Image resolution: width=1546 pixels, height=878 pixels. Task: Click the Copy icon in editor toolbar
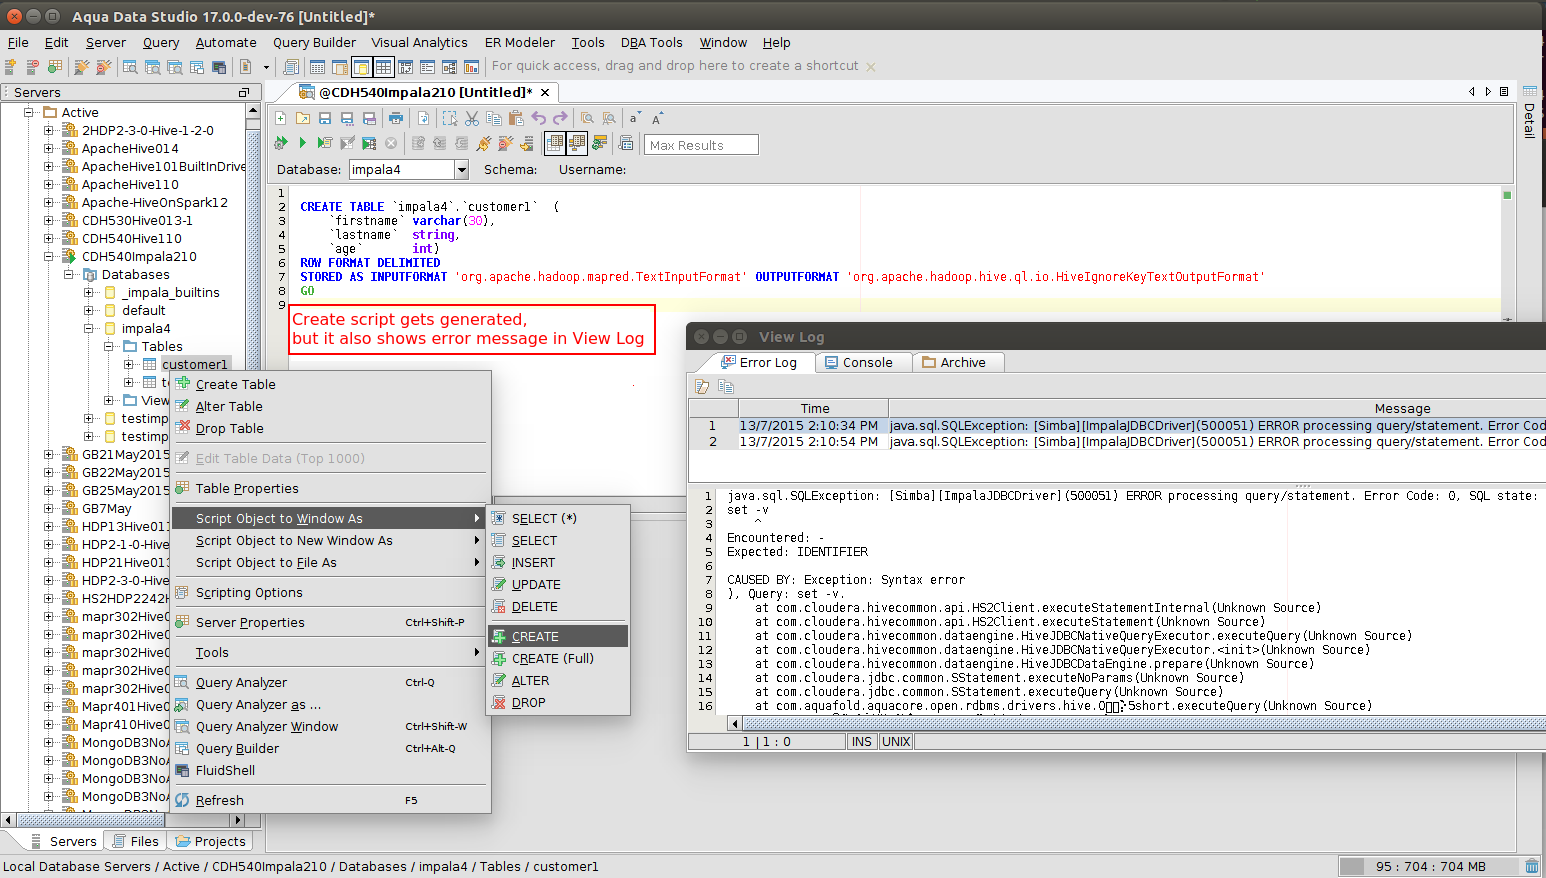click(x=494, y=118)
